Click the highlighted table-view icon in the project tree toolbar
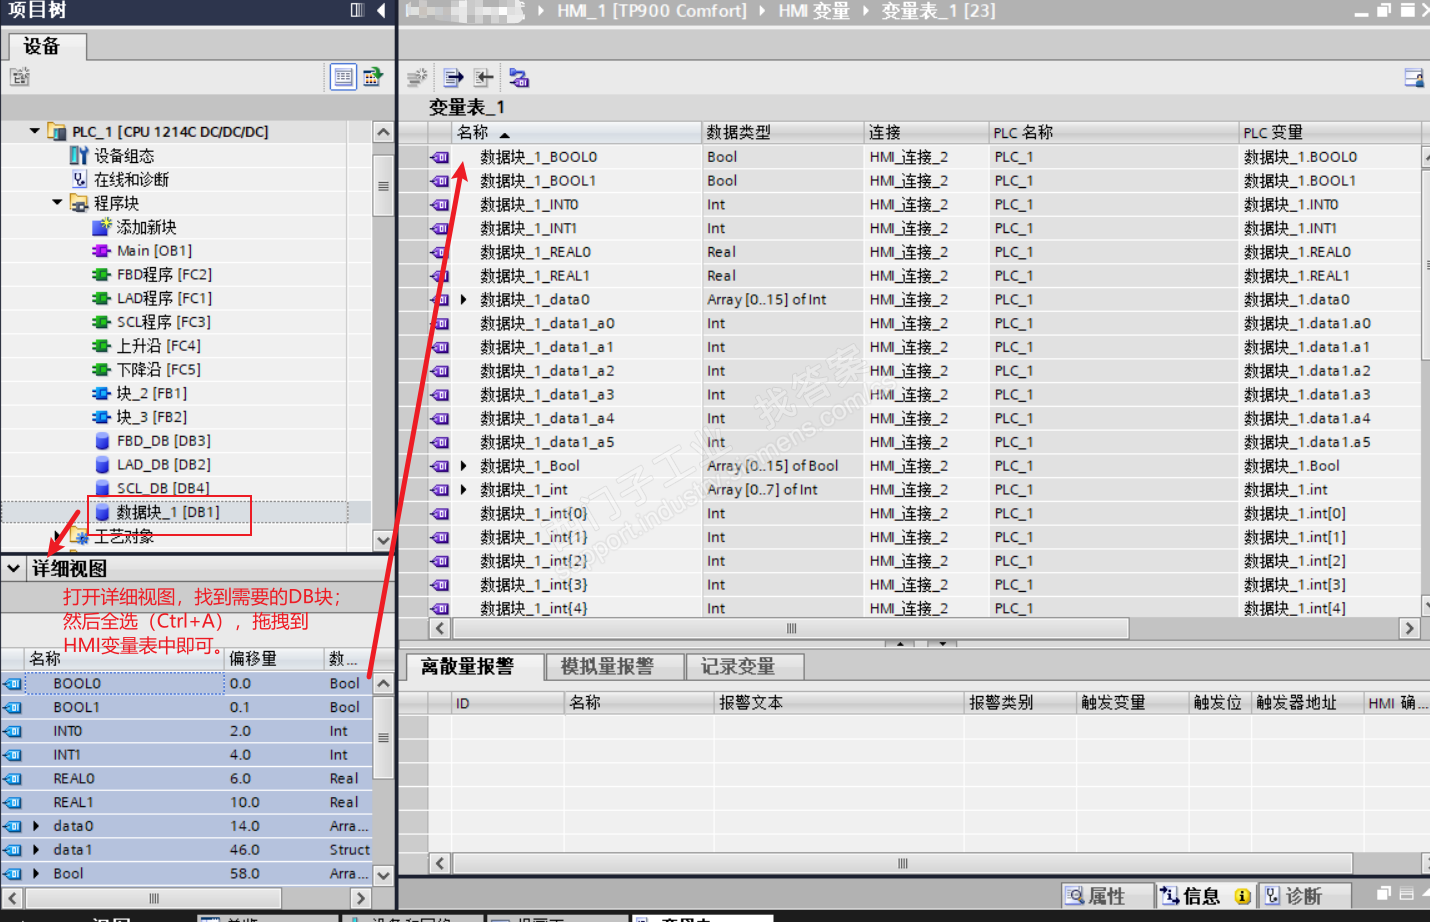1430x922 pixels. [x=343, y=76]
